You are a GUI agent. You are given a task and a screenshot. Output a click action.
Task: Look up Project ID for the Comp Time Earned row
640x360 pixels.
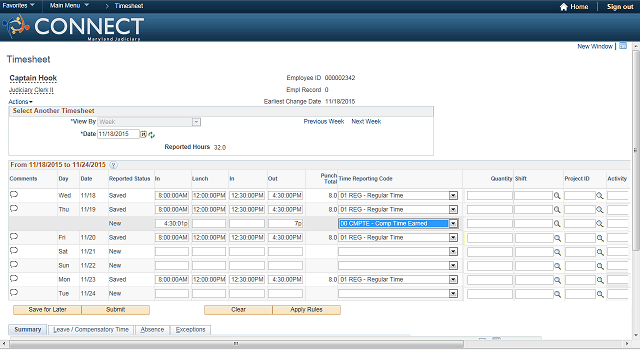600,224
